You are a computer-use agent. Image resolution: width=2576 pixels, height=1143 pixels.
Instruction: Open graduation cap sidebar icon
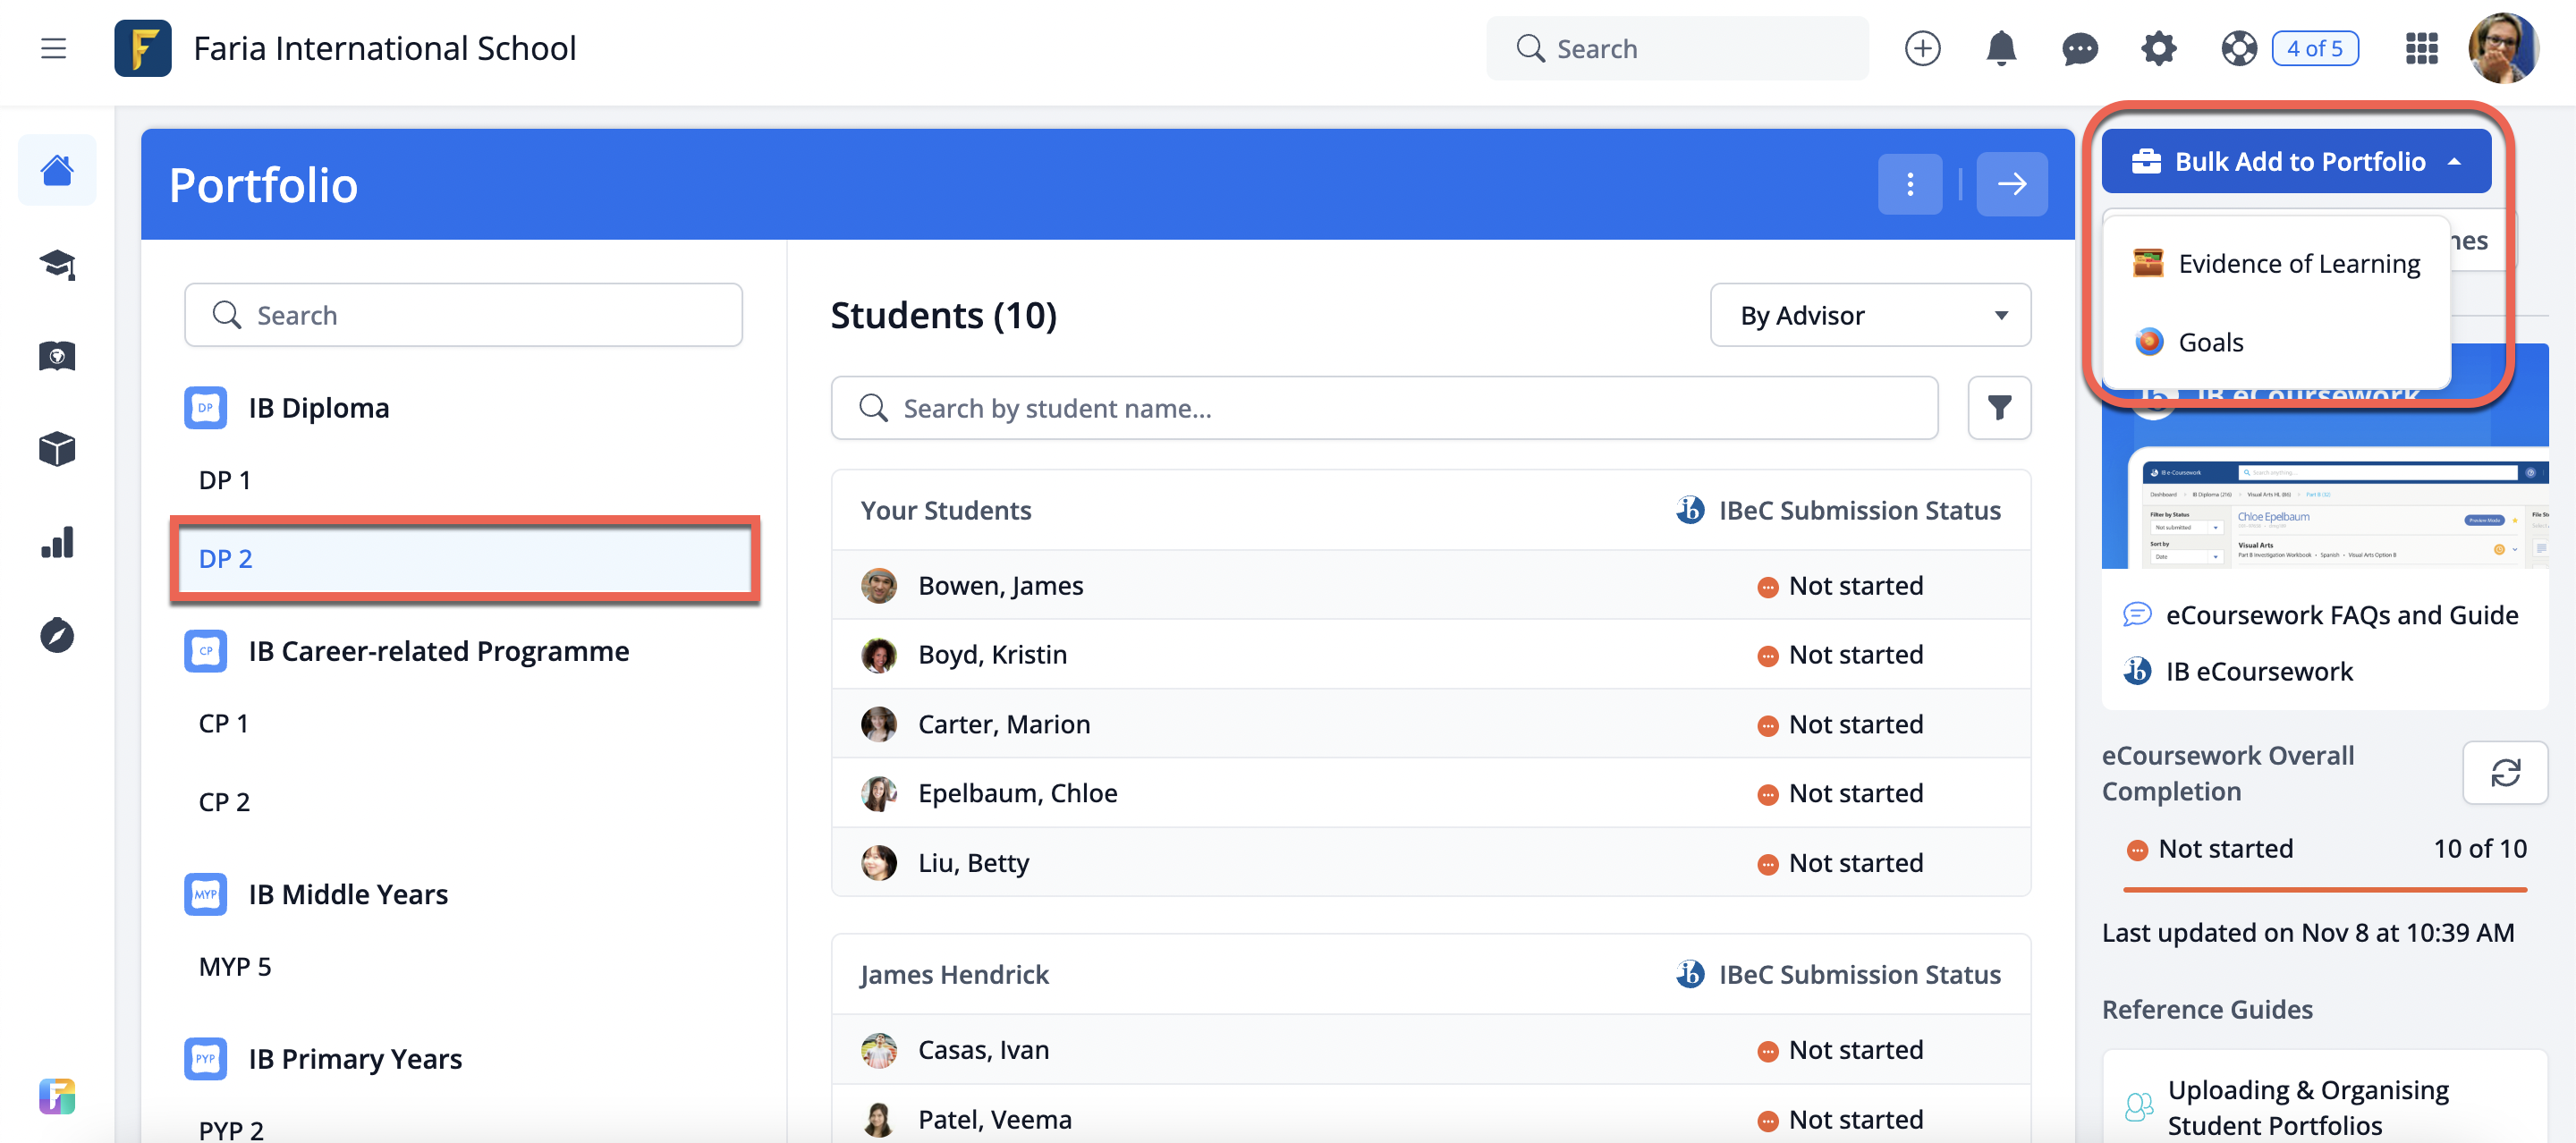pos(57,264)
